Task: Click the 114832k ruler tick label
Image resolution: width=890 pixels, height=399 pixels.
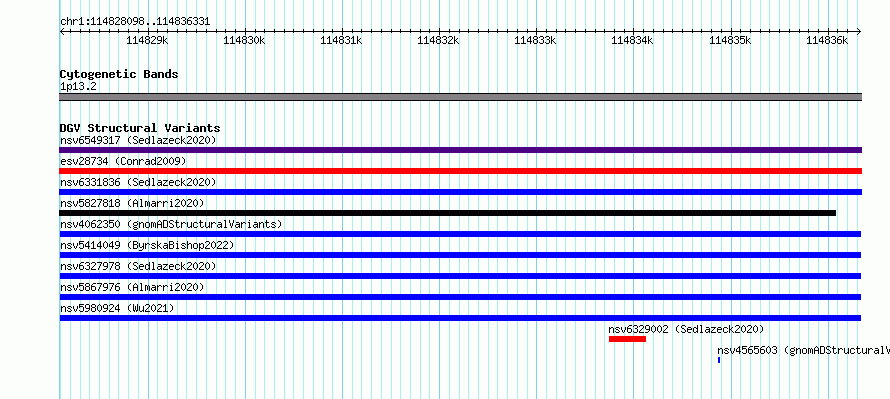Action: click(x=439, y=40)
